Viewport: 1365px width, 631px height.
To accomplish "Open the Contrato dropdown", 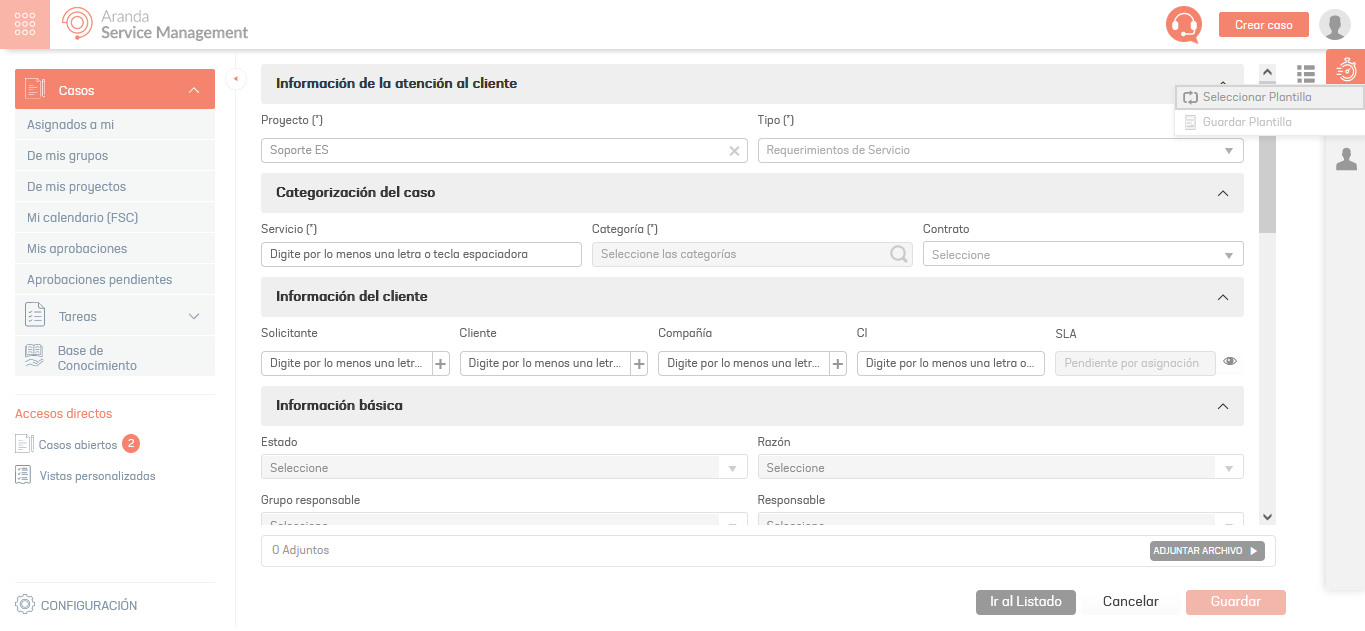I will pos(1083,254).
